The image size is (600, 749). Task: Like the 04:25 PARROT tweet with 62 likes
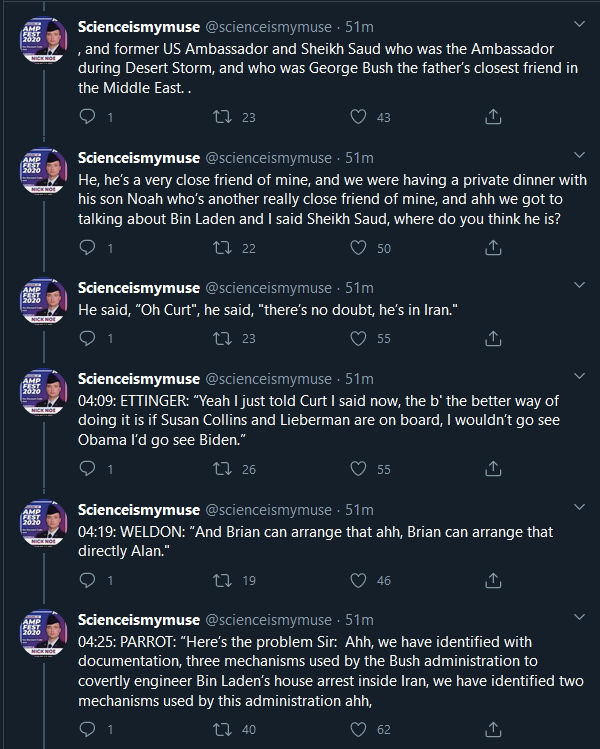pos(358,730)
